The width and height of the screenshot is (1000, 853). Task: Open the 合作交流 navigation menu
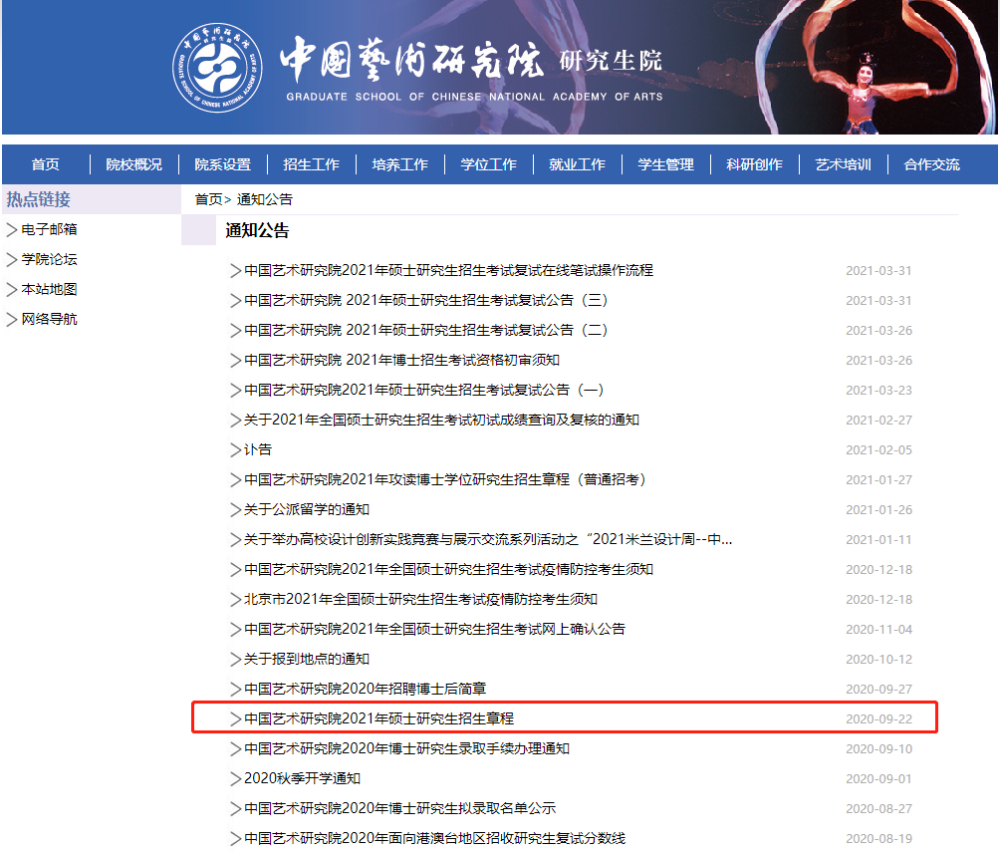pos(932,164)
